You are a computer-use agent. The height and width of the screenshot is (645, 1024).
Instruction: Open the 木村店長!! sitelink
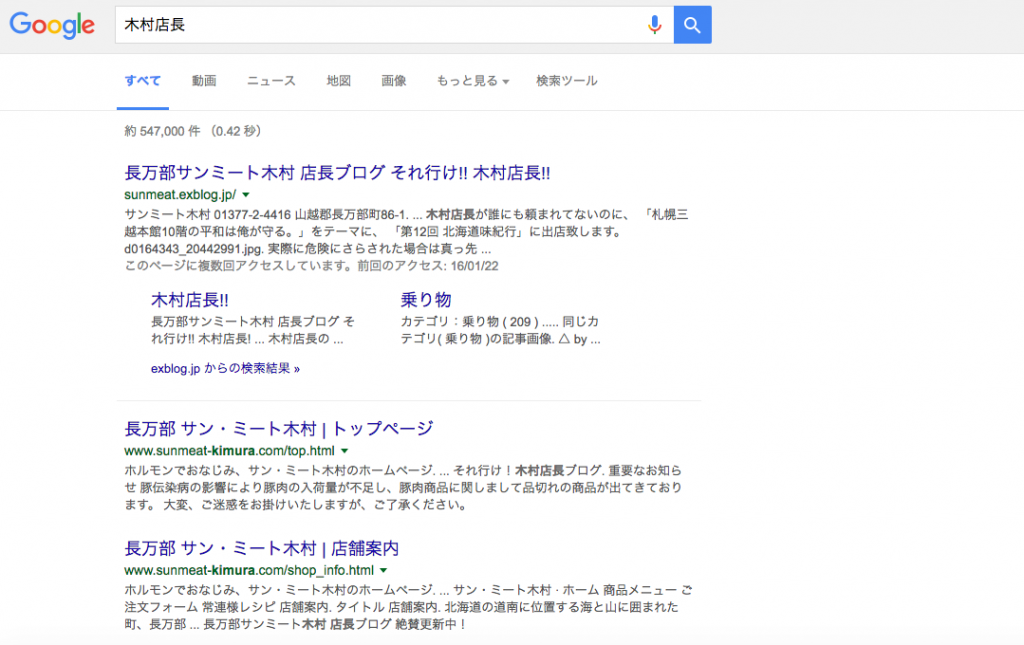(x=189, y=300)
